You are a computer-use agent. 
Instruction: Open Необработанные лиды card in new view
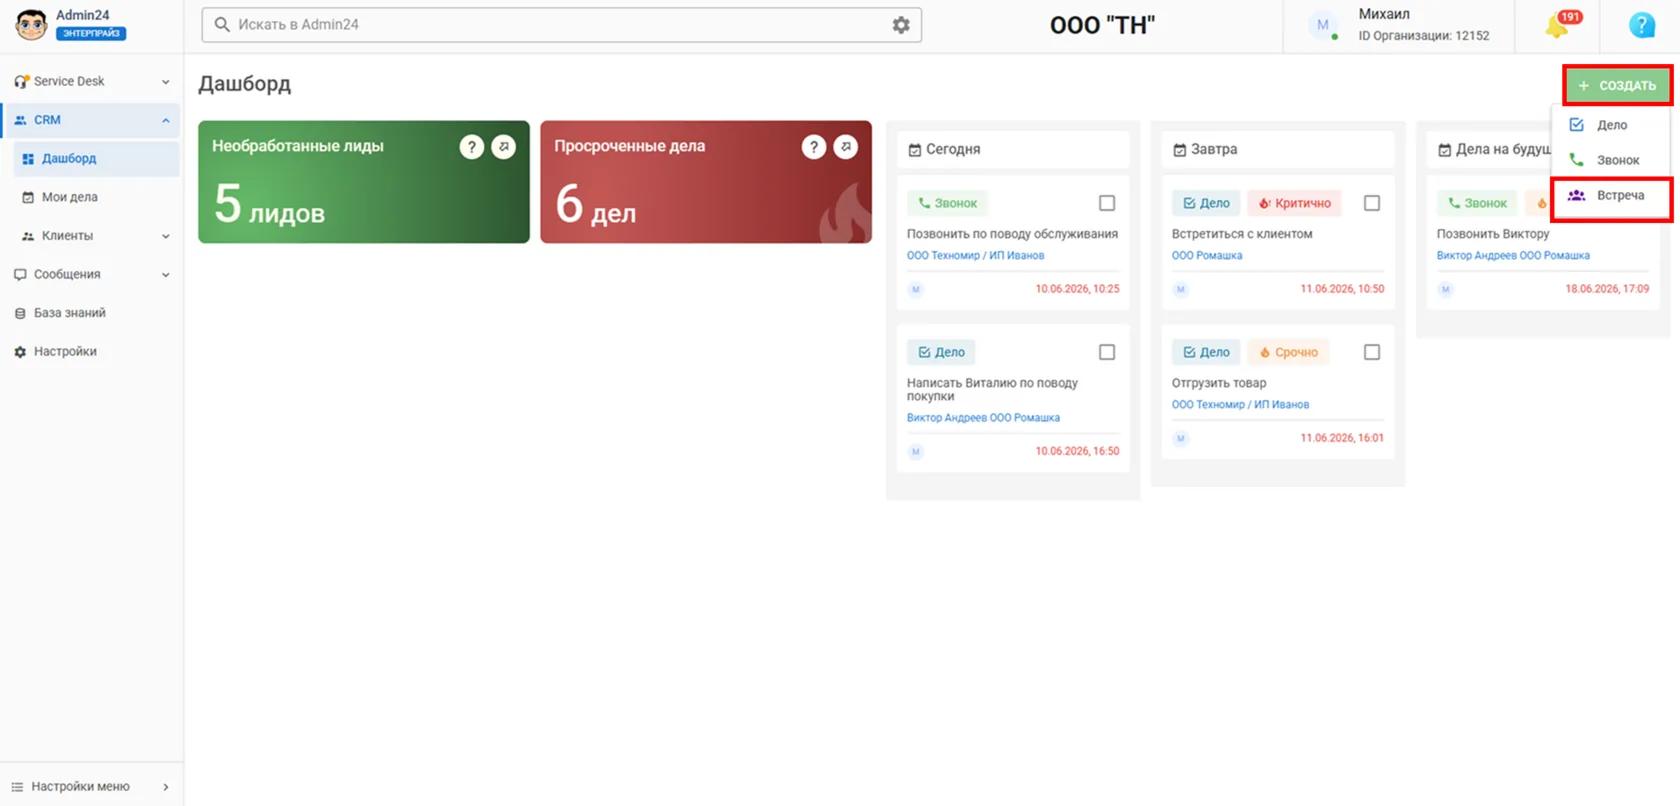[504, 147]
